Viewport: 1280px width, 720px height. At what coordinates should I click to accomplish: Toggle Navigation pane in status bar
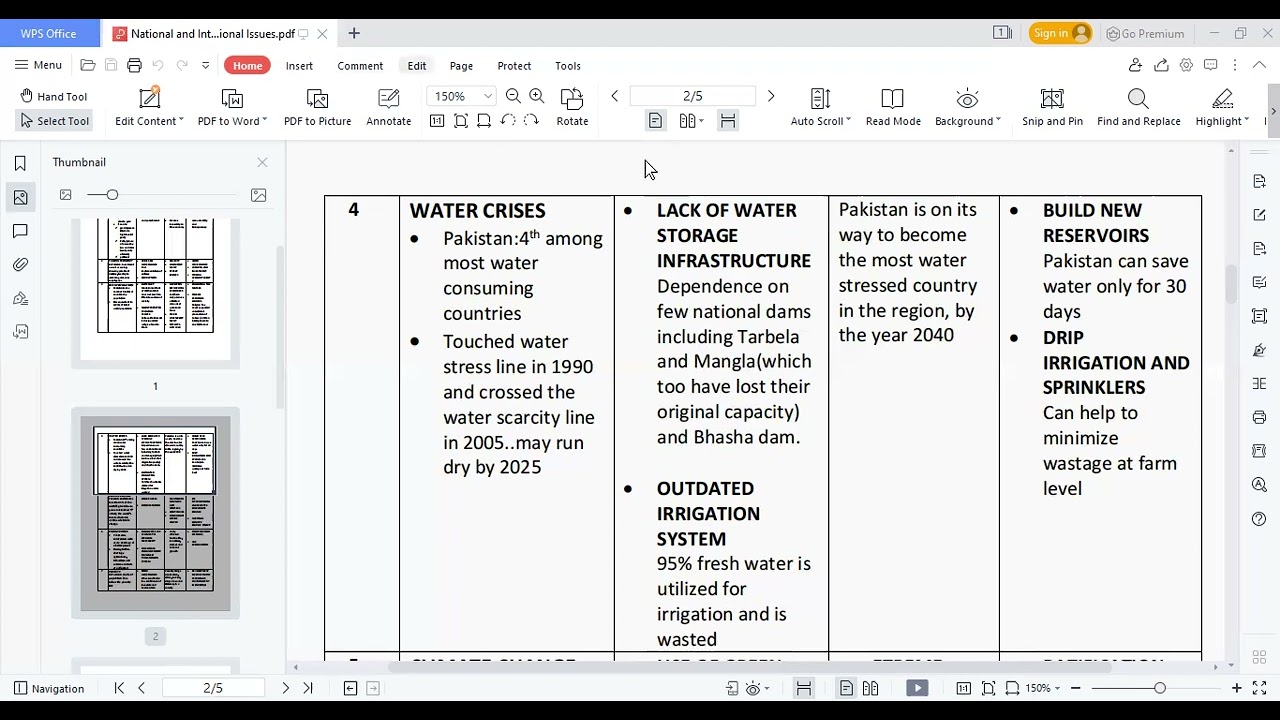click(49, 688)
